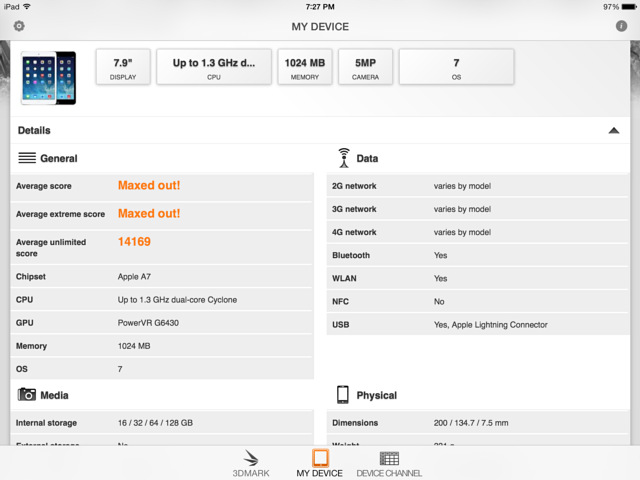Tap the 1024 MB MEMORY tile
Viewport: 640px width, 480px height.
[x=305, y=67]
